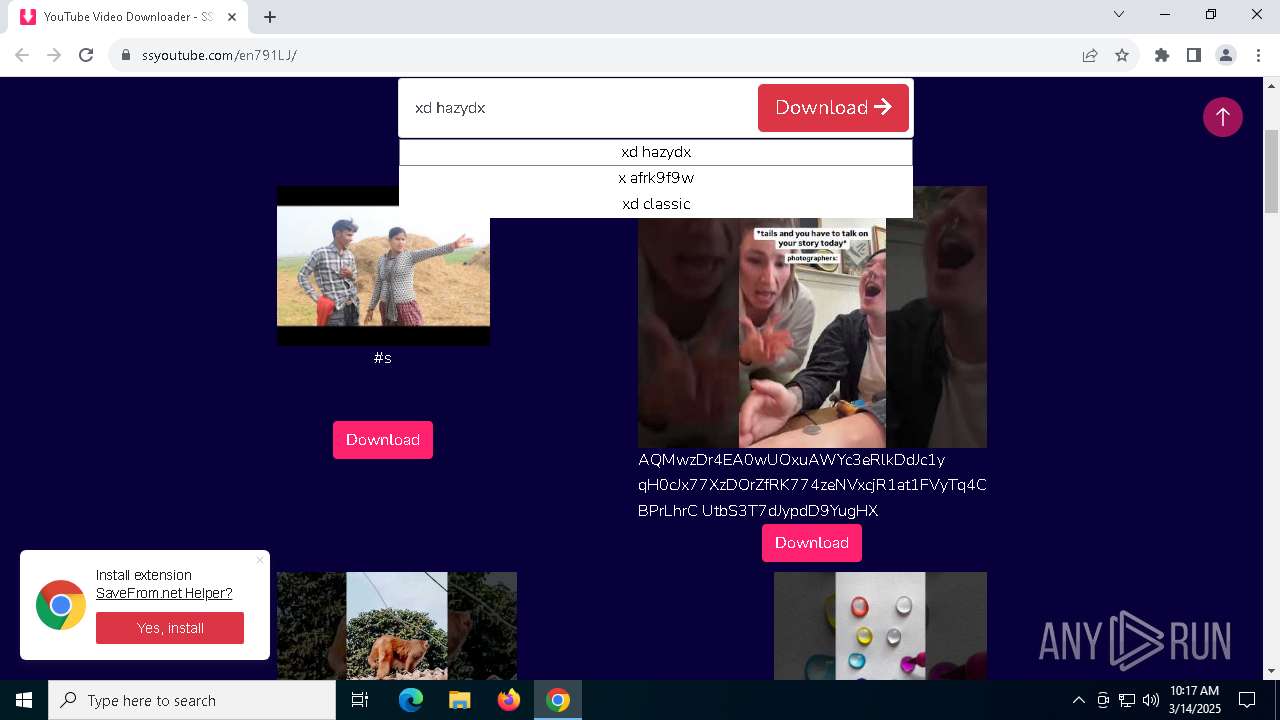This screenshot has width=1280, height=720.
Task: Select suggestion 'xd hazydx'
Action: click(x=656, y=152)
